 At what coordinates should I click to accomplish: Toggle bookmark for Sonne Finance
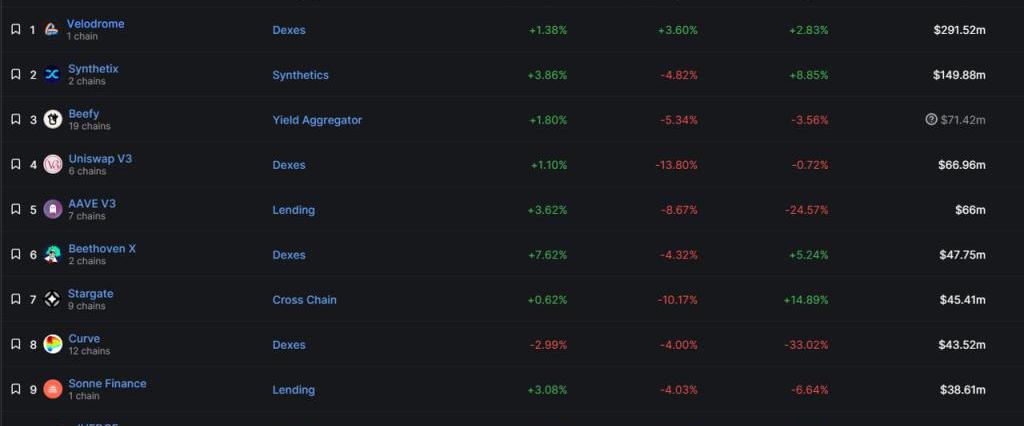pyautogui.click(x=16, y=389)
